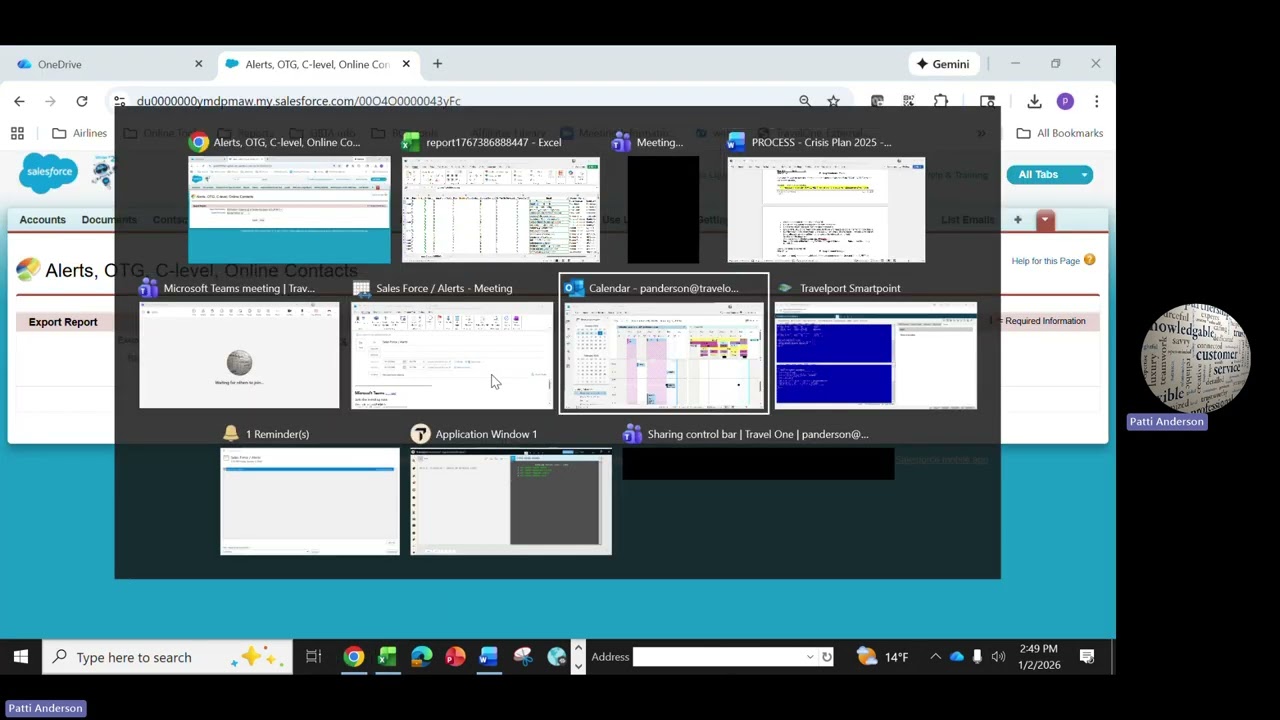Go back in Chrome
Image resolution: width=1280 pixels, height=720 pixels.
19,101
